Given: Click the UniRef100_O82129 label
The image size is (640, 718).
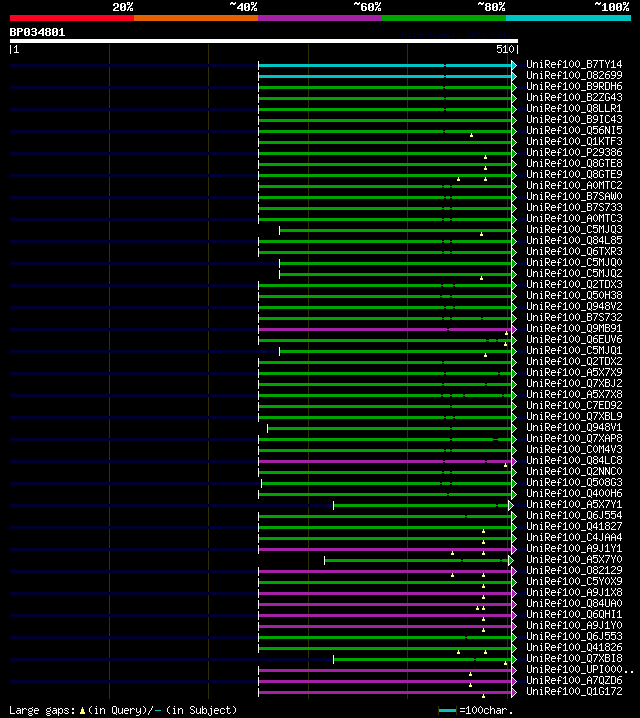Looking at the screenshot, I should pyautogui.click(x=574, y=571).
